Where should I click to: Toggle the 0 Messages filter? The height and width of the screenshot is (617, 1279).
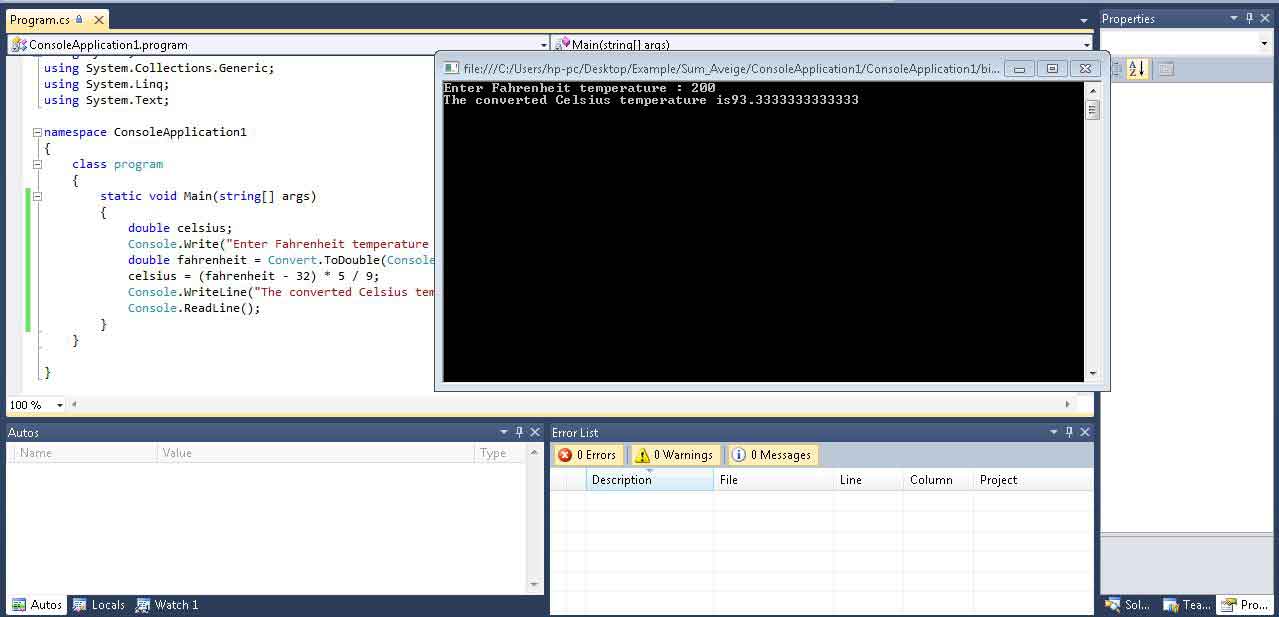(x=772, y=455)
